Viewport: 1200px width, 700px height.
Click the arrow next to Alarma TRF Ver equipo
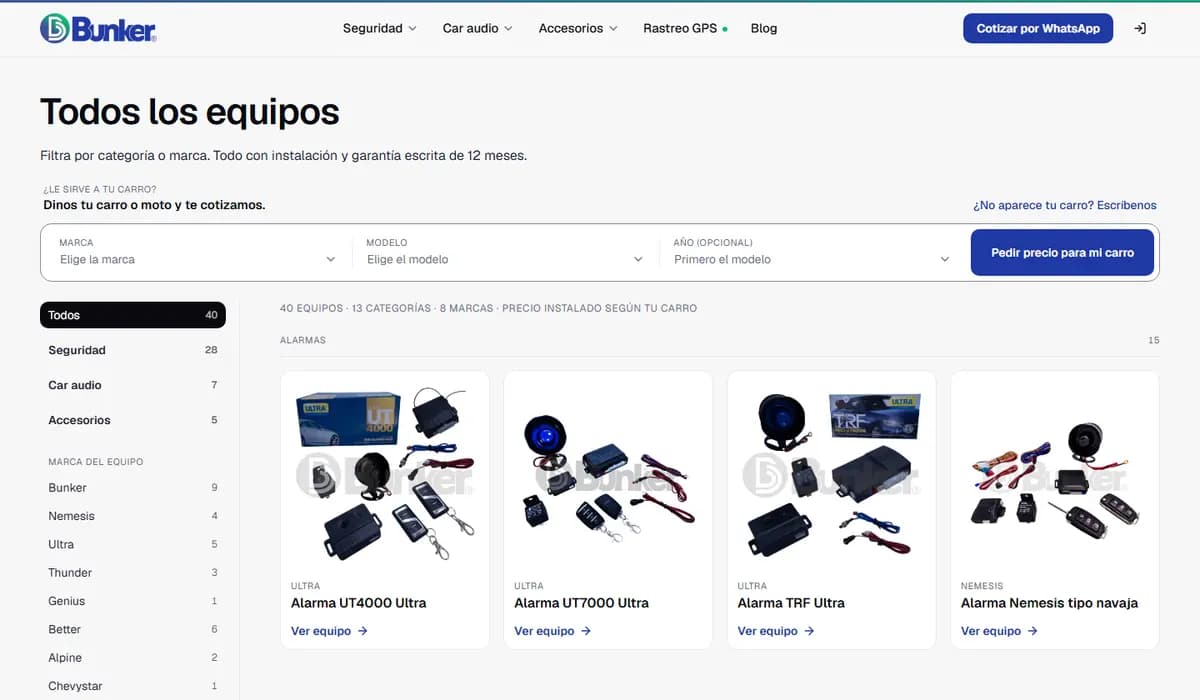tap(810, 631)
